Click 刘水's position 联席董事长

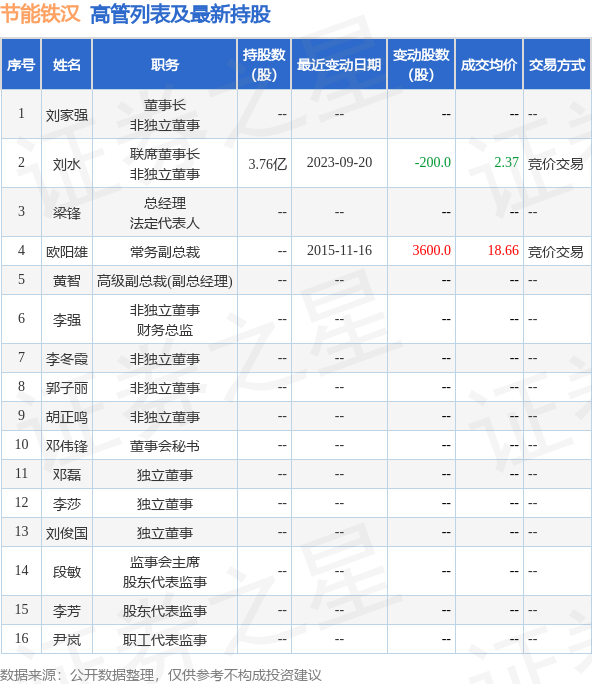point(164,154)
